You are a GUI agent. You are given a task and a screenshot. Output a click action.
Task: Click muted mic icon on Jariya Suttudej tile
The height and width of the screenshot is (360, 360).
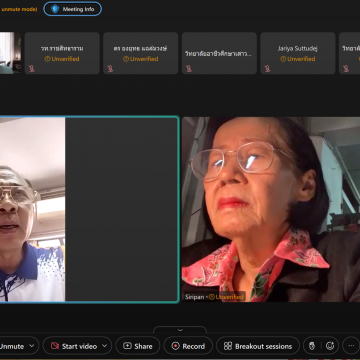point(267,68)
